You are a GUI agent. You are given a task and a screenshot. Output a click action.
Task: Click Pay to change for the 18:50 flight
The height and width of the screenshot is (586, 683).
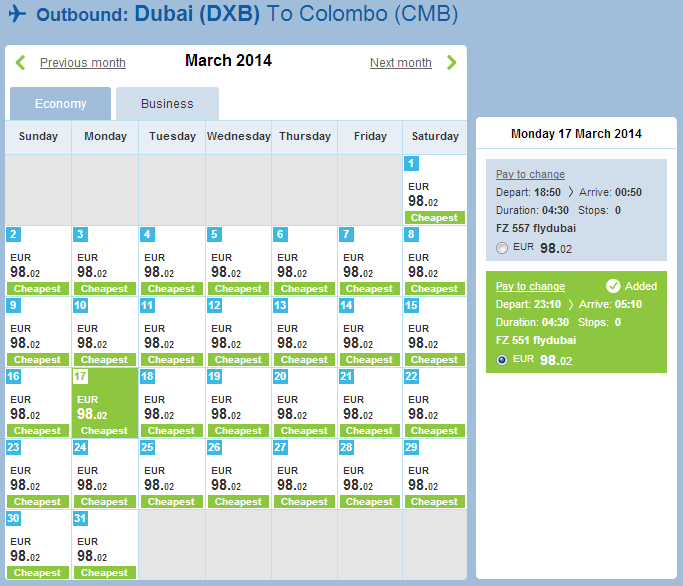pyautogui.click(x=530, y=174)
